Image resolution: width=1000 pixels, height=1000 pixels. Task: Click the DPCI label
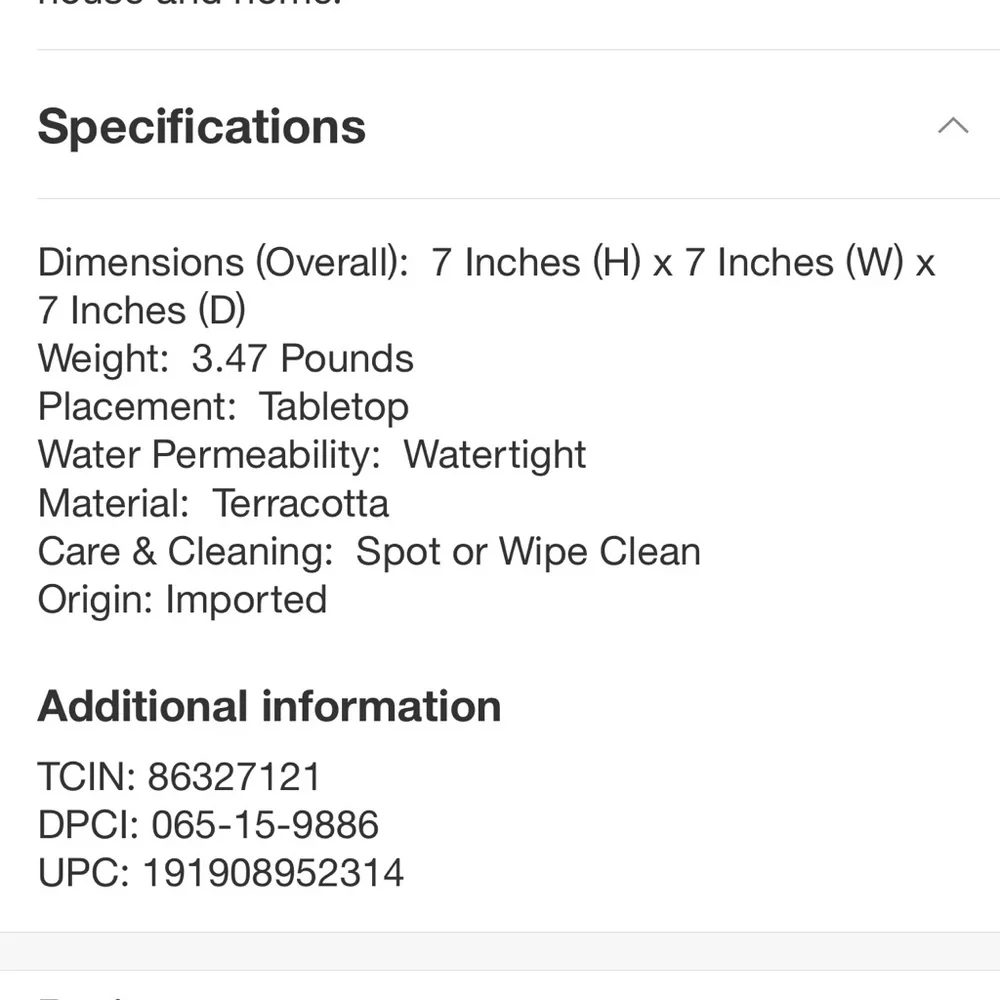tap(89, 825)
